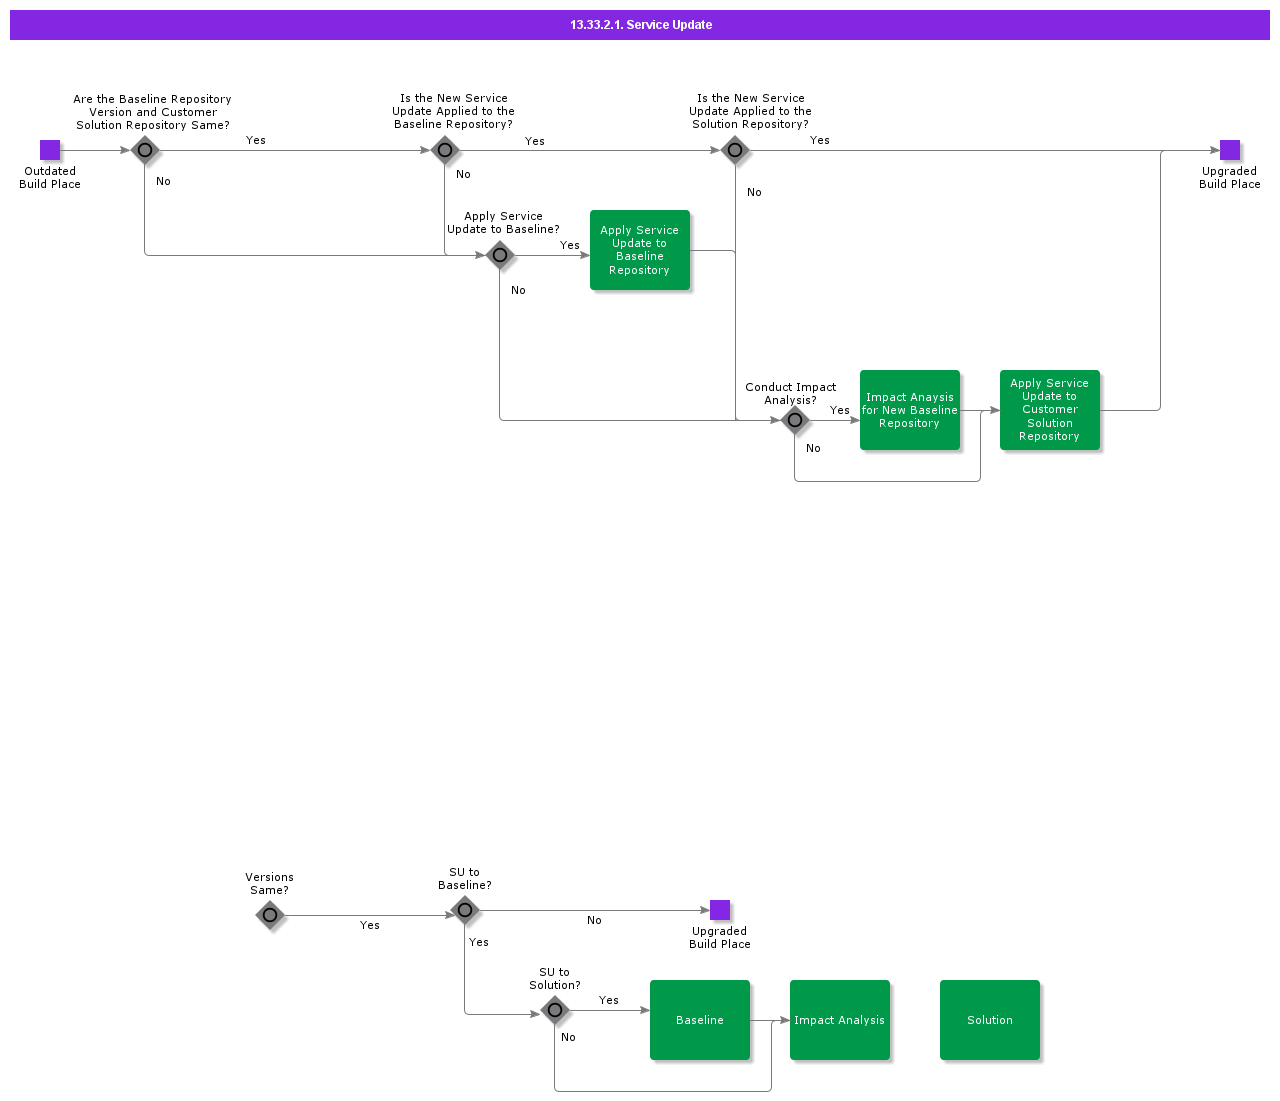1280x1101 pixels.
Task: Click the SU to Solution gateway
Action: coord(555,1010)
